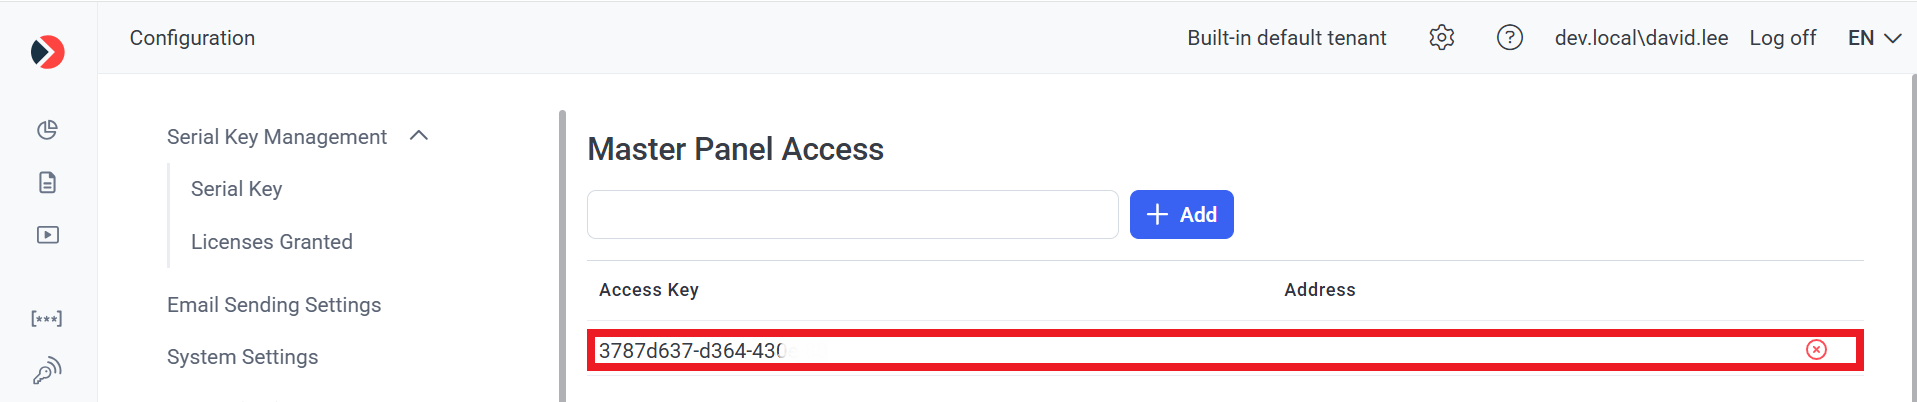Select the Serial Key menu item
Viewport: 1917px width, 402px height.
tap(236, 189)
